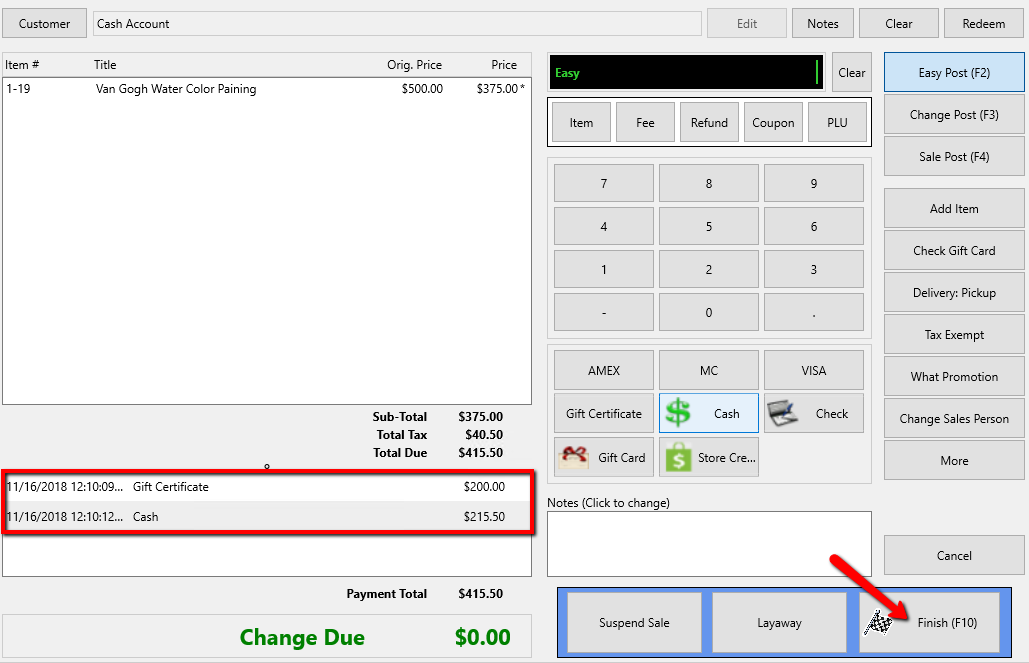Switch to the Item entry mode

point(581,123)
